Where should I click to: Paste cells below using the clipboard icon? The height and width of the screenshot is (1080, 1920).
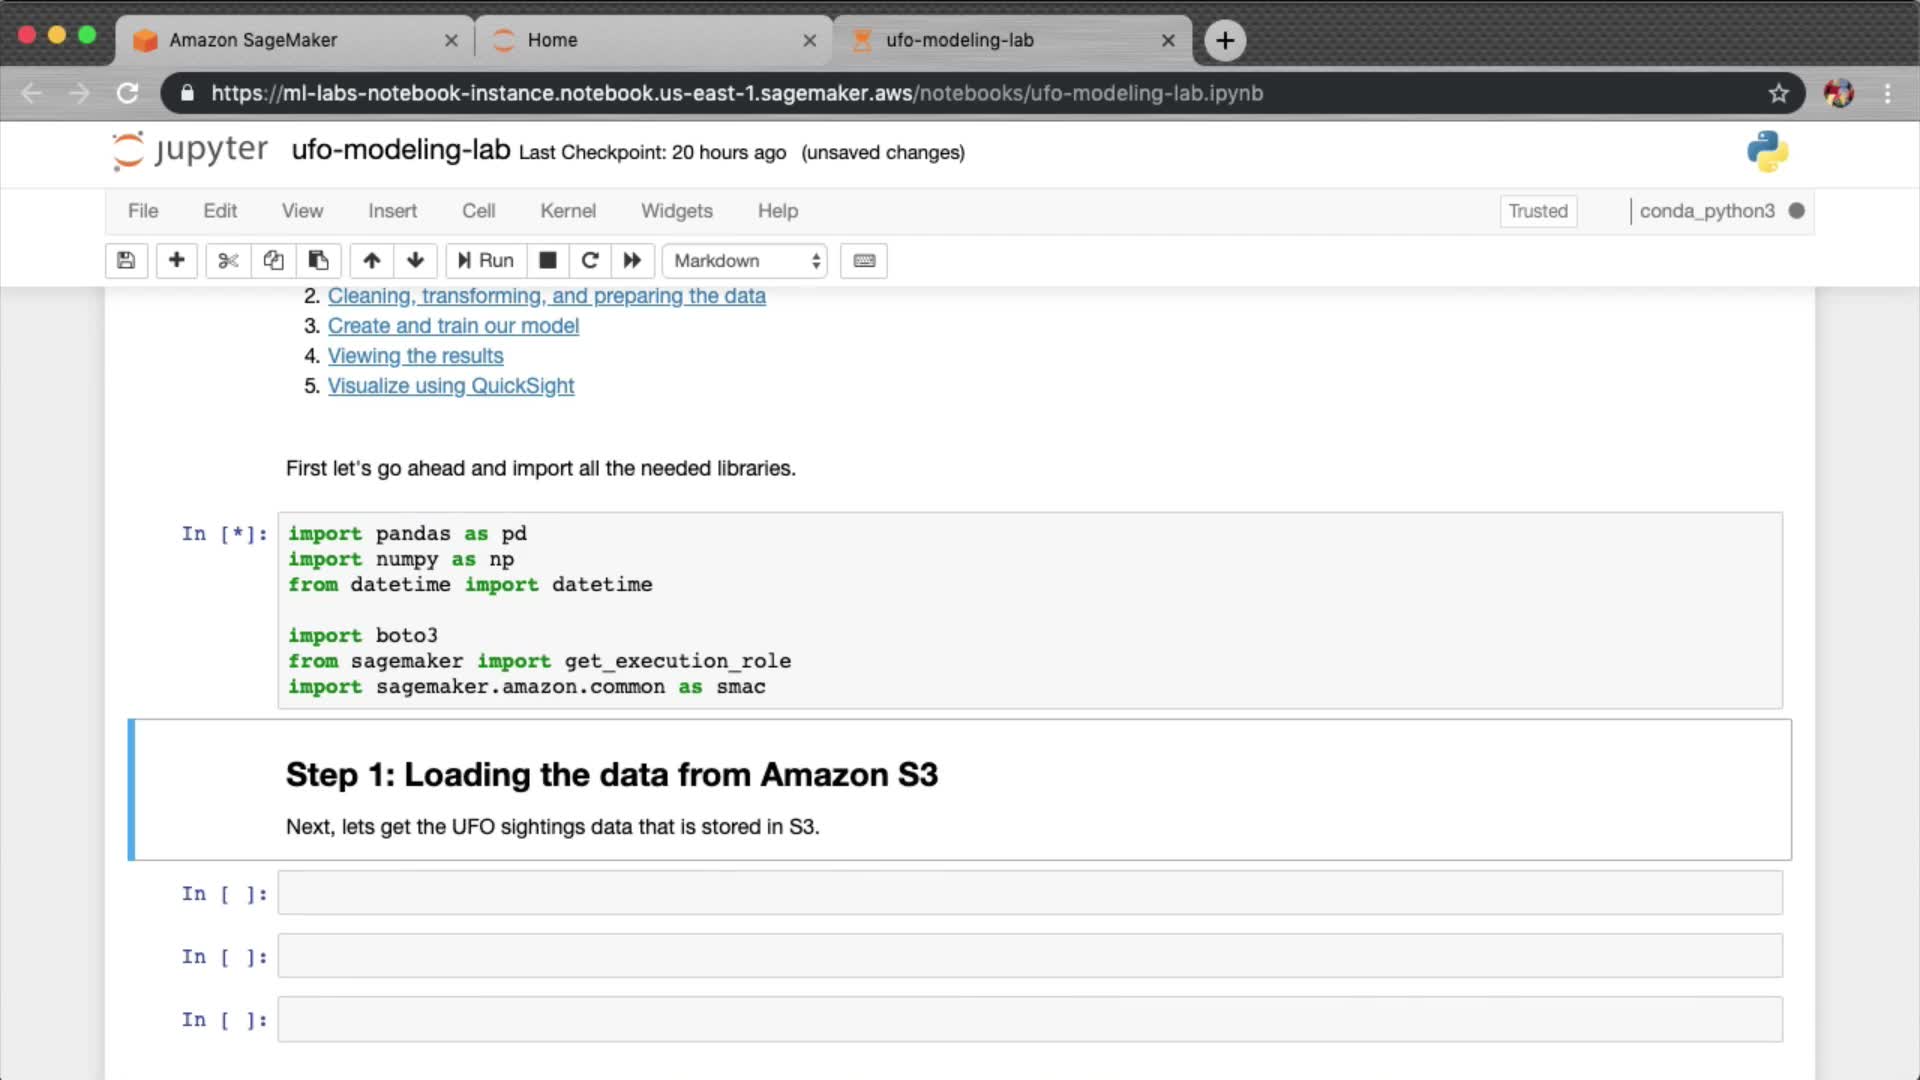[x=318, y=261]
